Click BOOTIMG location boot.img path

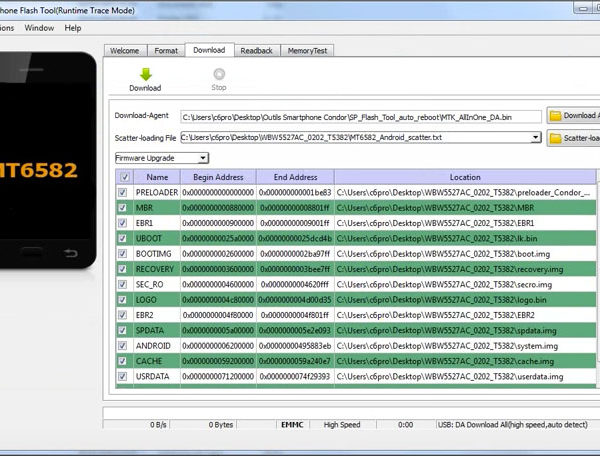coord(443,254)
